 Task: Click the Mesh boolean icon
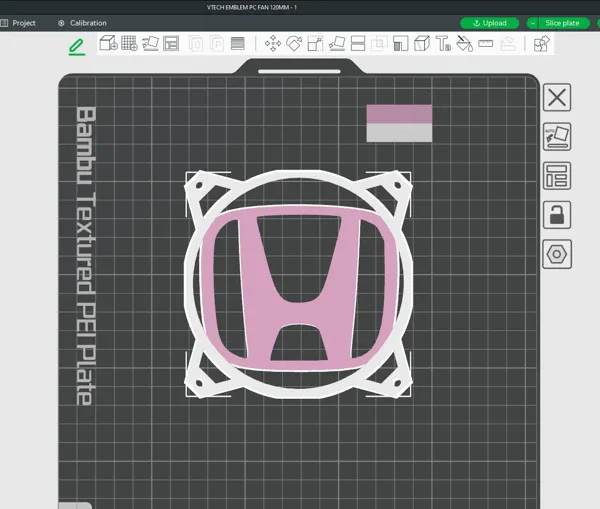pos(379,43)
